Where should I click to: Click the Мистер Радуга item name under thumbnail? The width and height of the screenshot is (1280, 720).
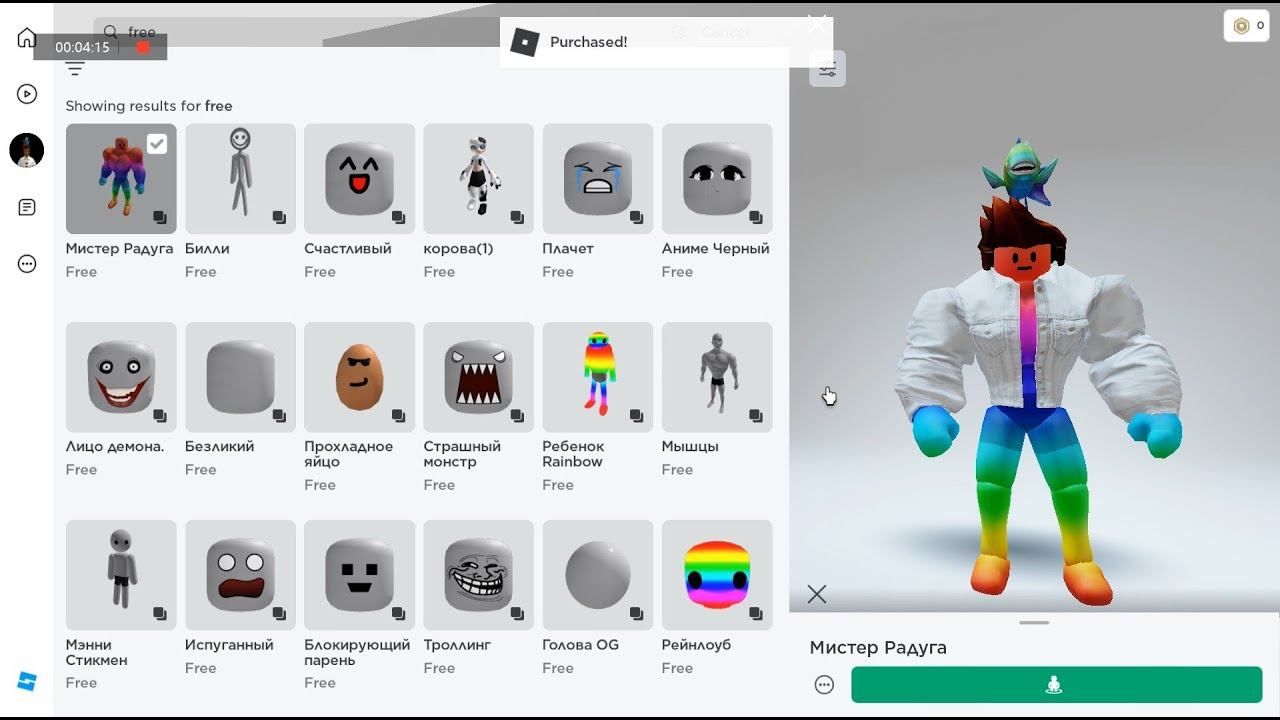tap(119, 249)
